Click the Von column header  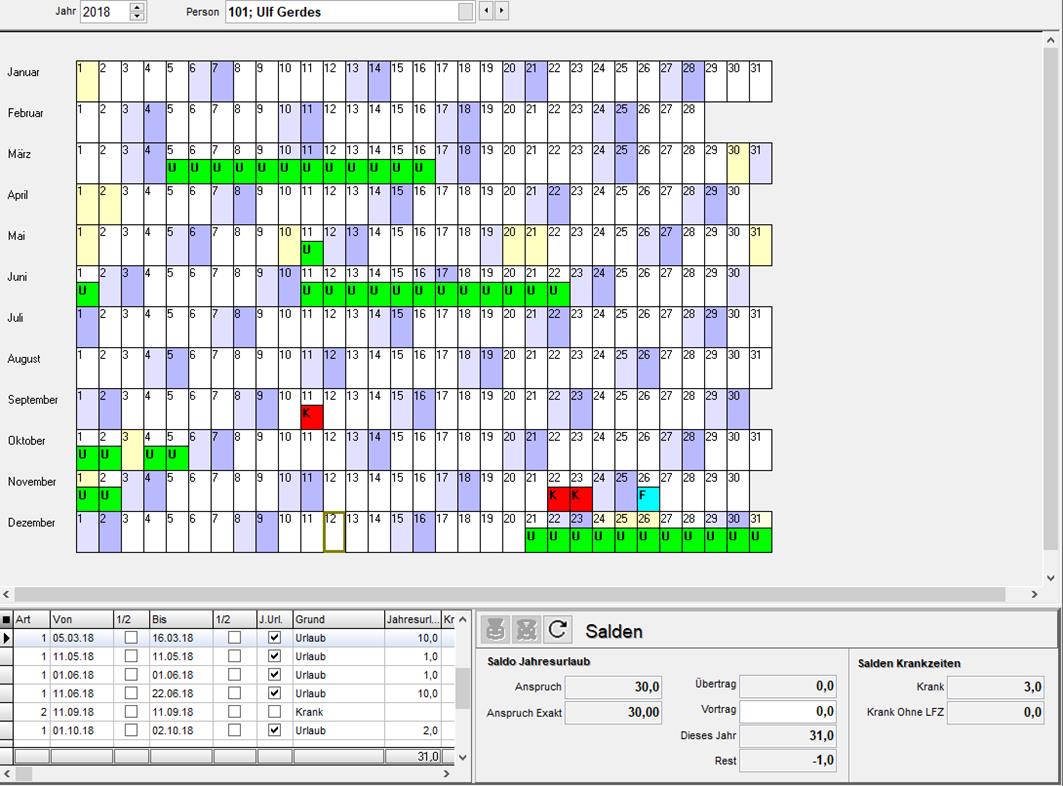(x=80, y=620)
